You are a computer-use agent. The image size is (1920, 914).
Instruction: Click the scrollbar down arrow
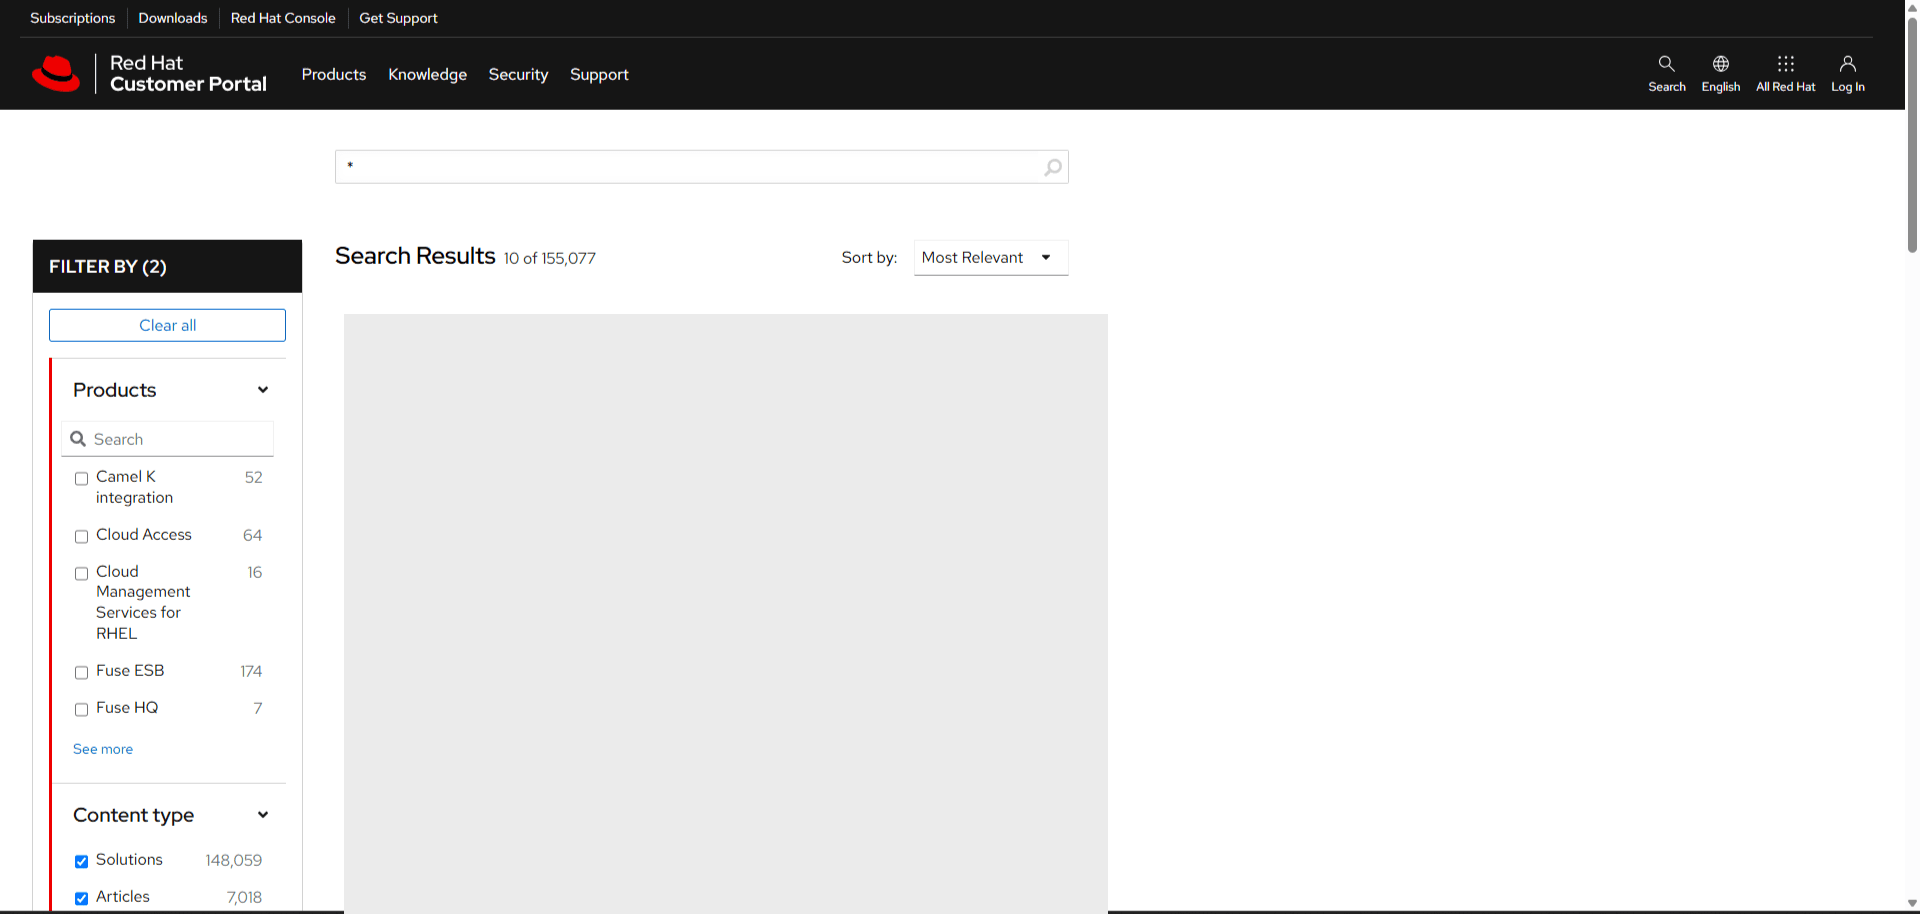click(1912, 904)
